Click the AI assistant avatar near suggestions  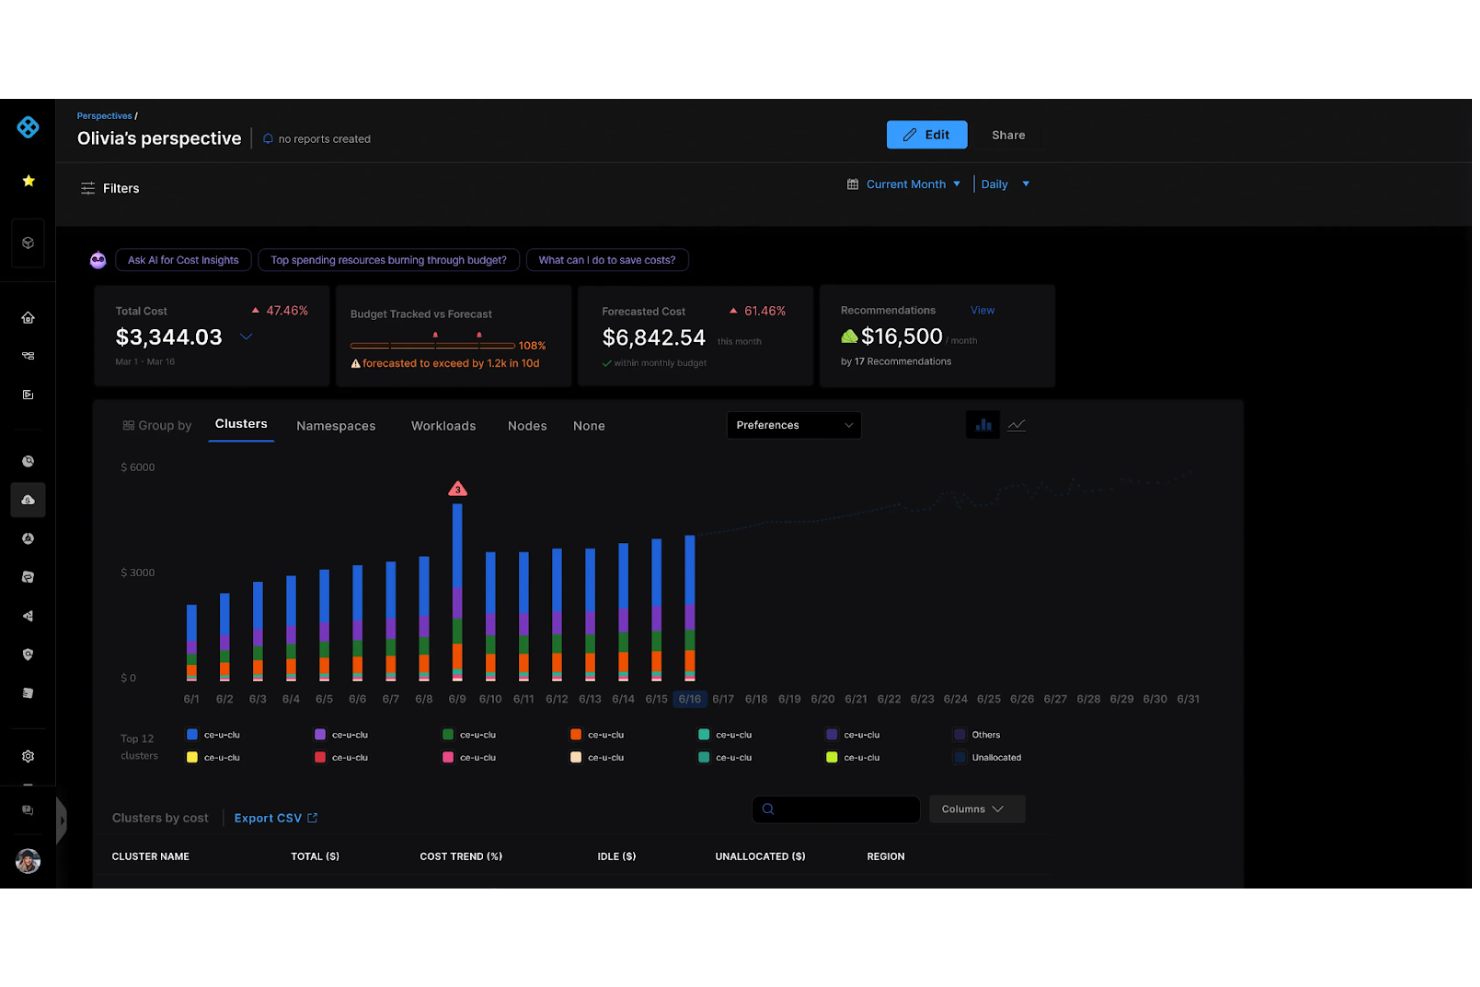(97, 259)
